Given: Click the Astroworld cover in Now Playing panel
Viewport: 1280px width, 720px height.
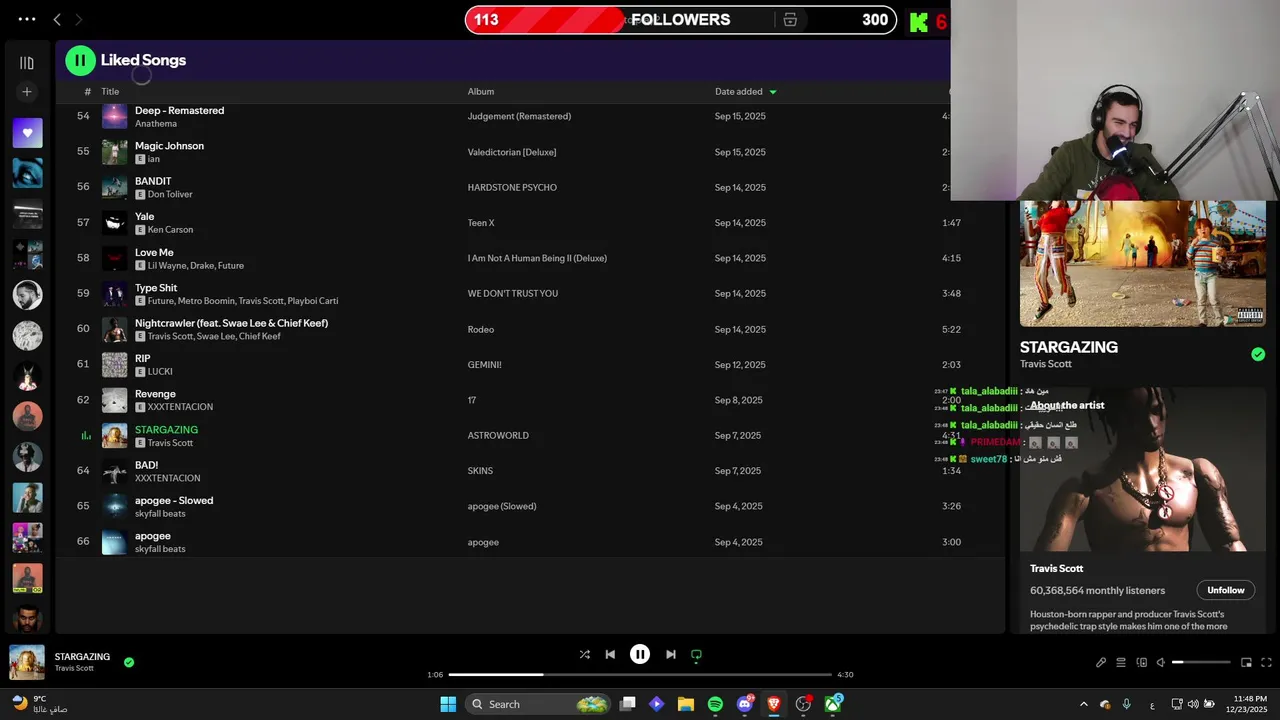Looking at the screenshot, I should click(1142, 264).
